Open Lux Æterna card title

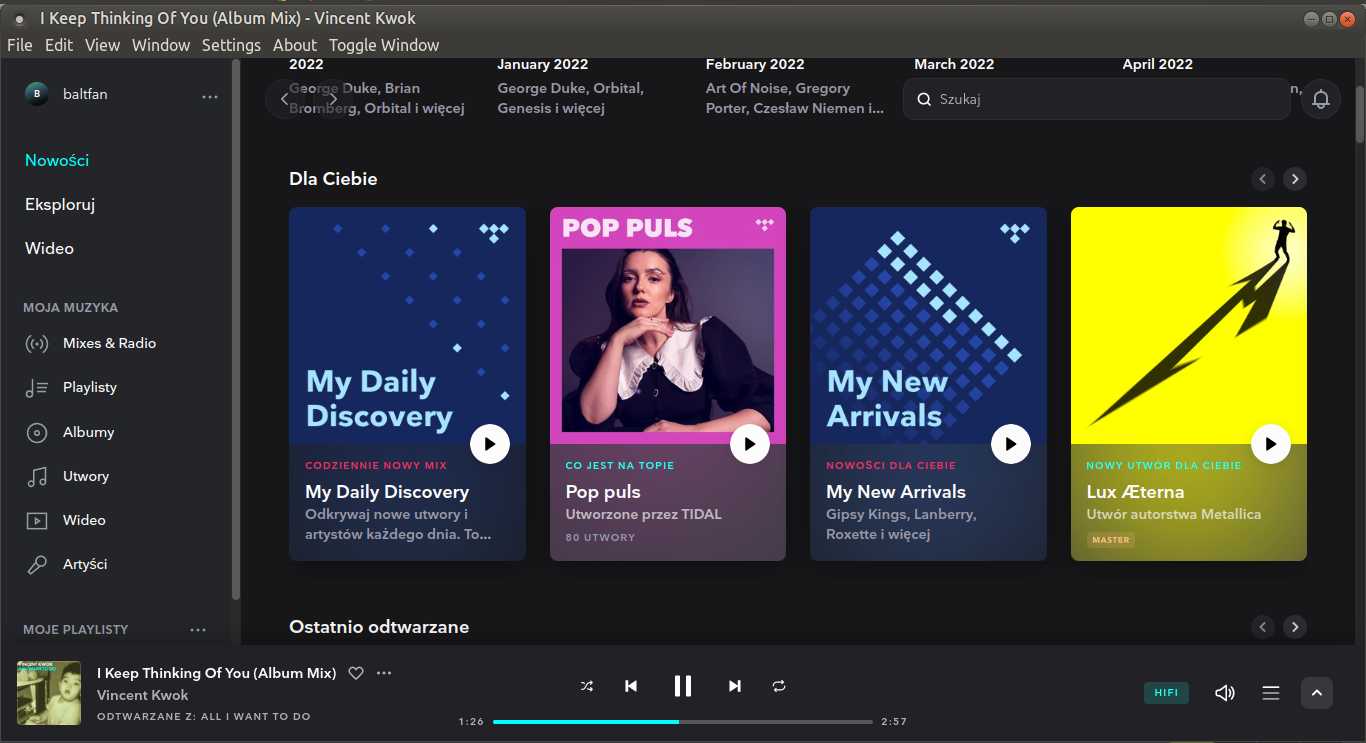(1136, 492)
